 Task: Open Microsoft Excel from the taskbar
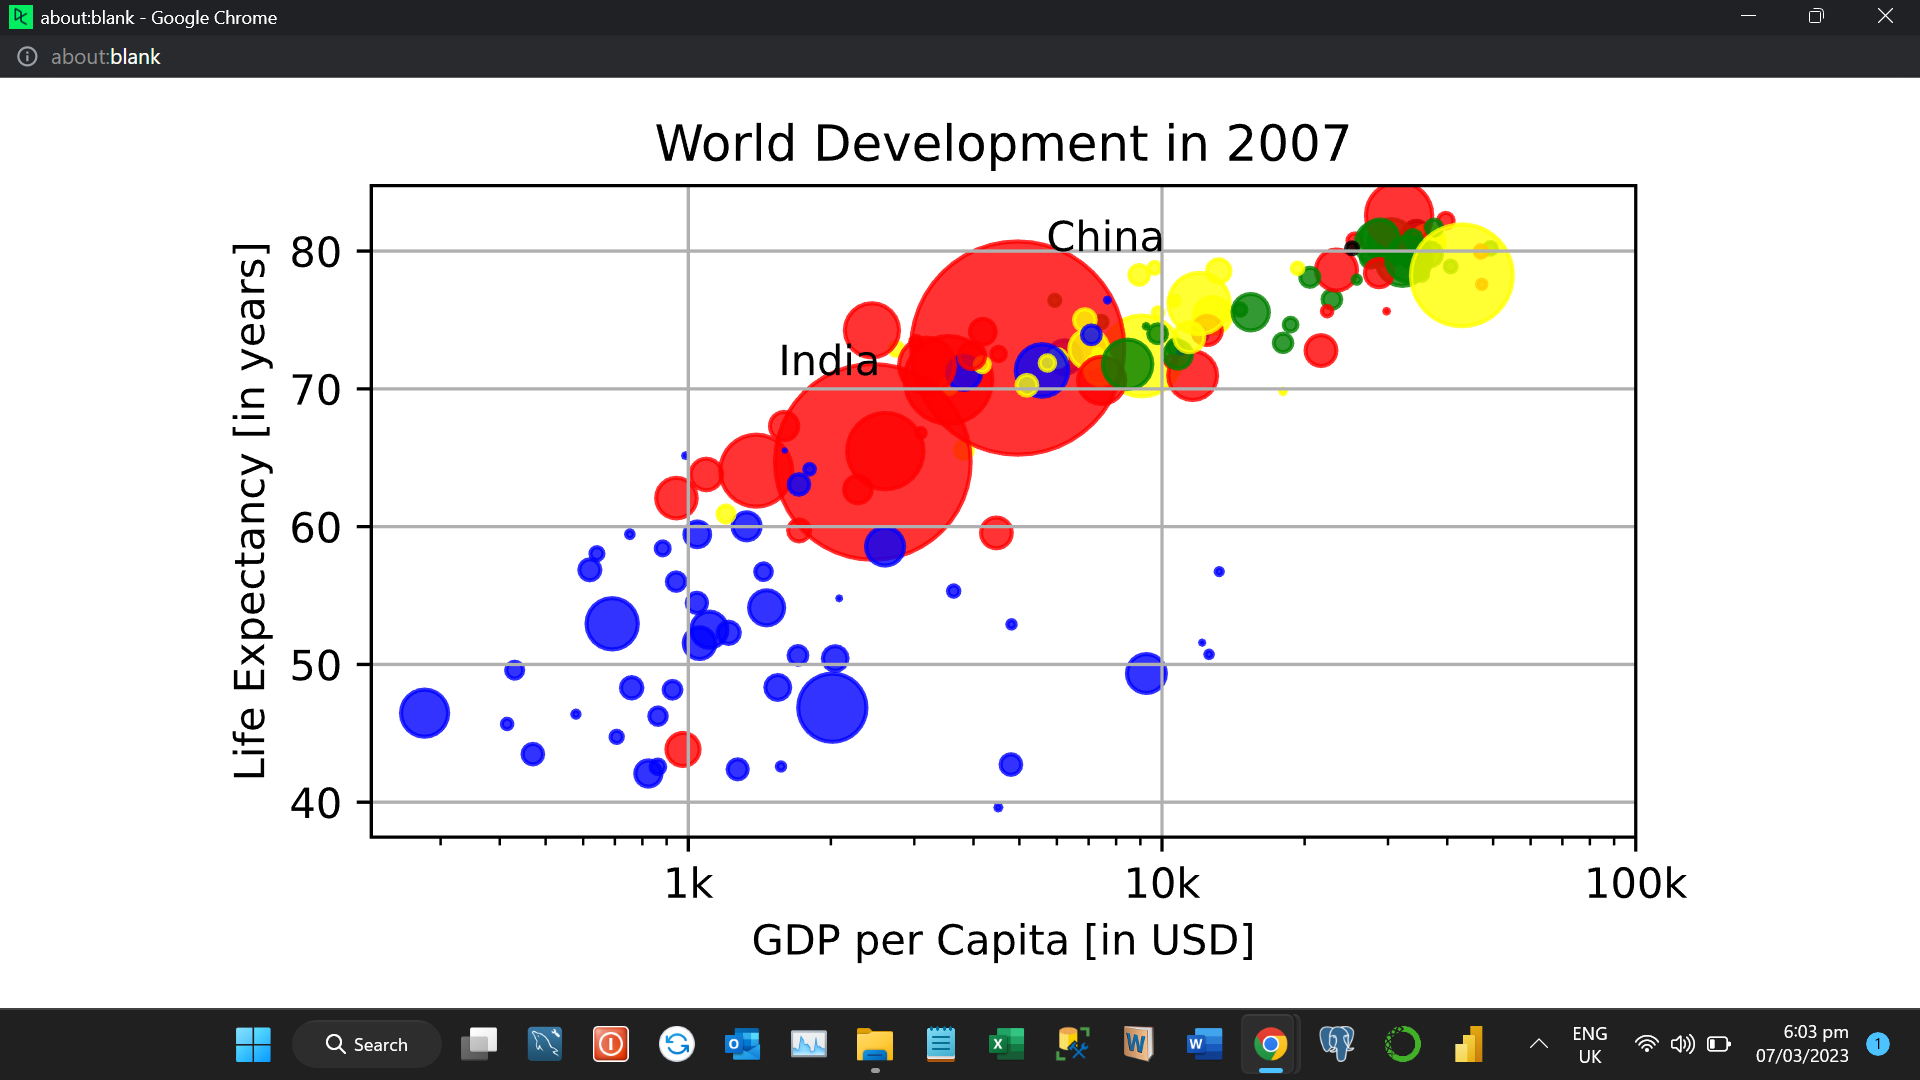tap(1007, 1043)
